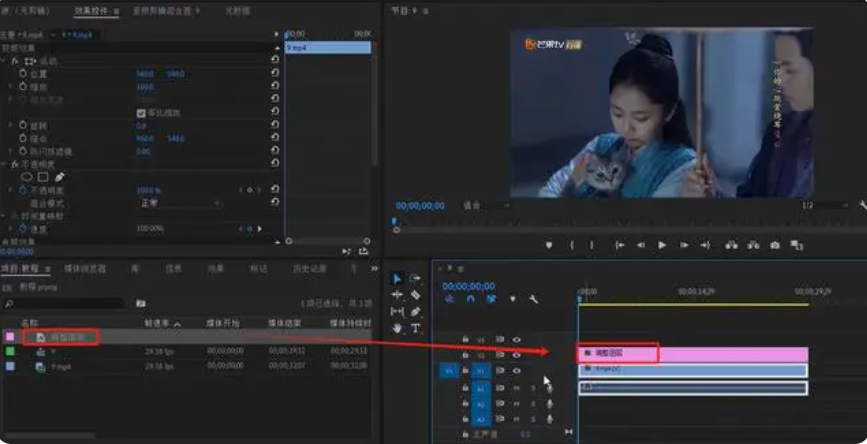This screenshot has height=444, width=867.
Task: Select the Razor tool in the toolbox
Action: pyautogui.click(x=415, y=295)
